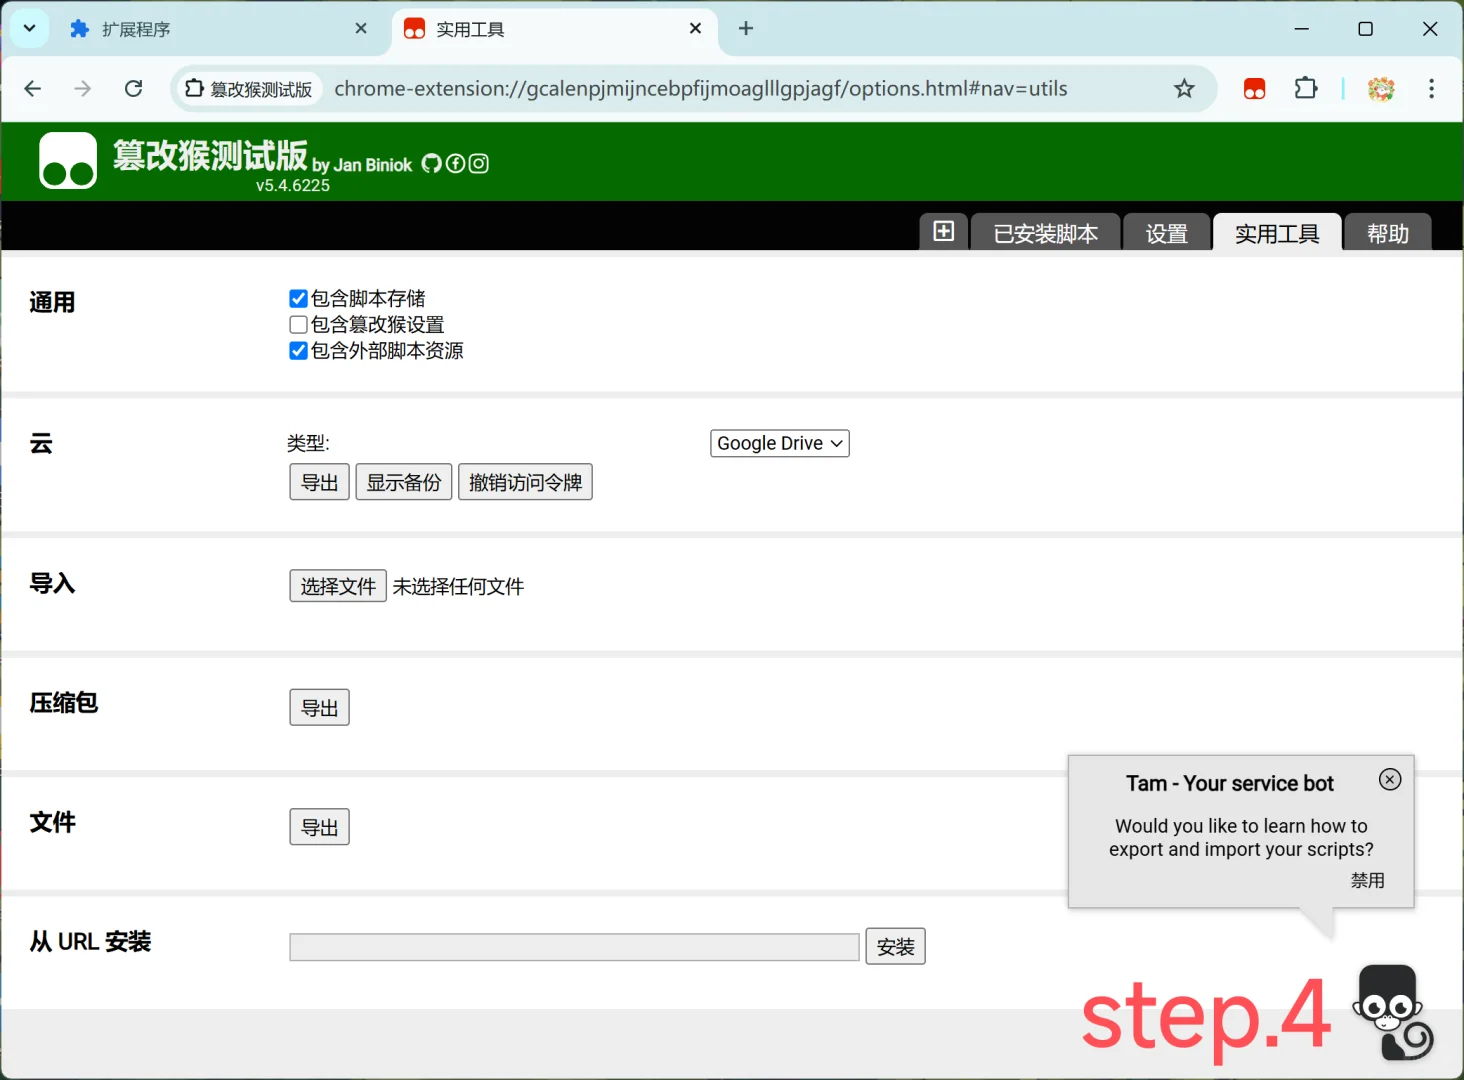Viewport: 1464px width, 1080px height.
Task: Focus the chrome-extension address bar
Action: 700,89
